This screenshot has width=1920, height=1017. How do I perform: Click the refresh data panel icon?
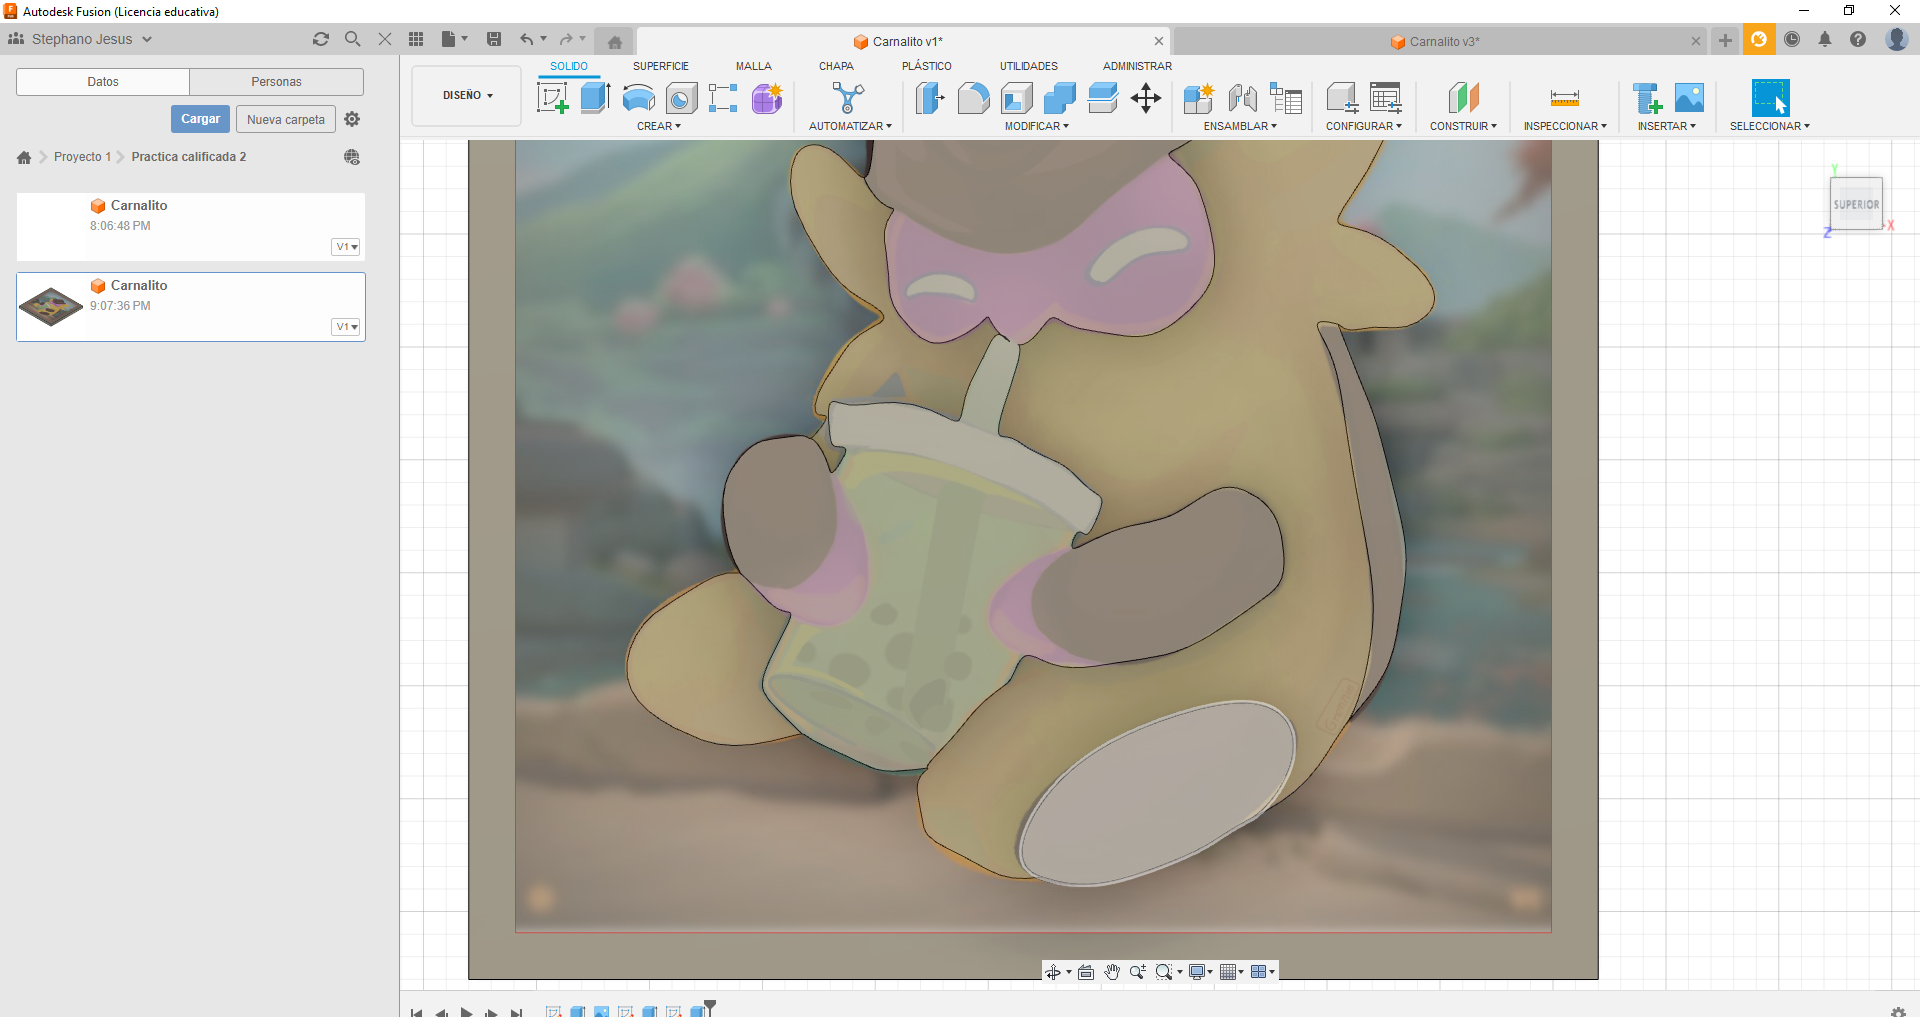(321, 39)
